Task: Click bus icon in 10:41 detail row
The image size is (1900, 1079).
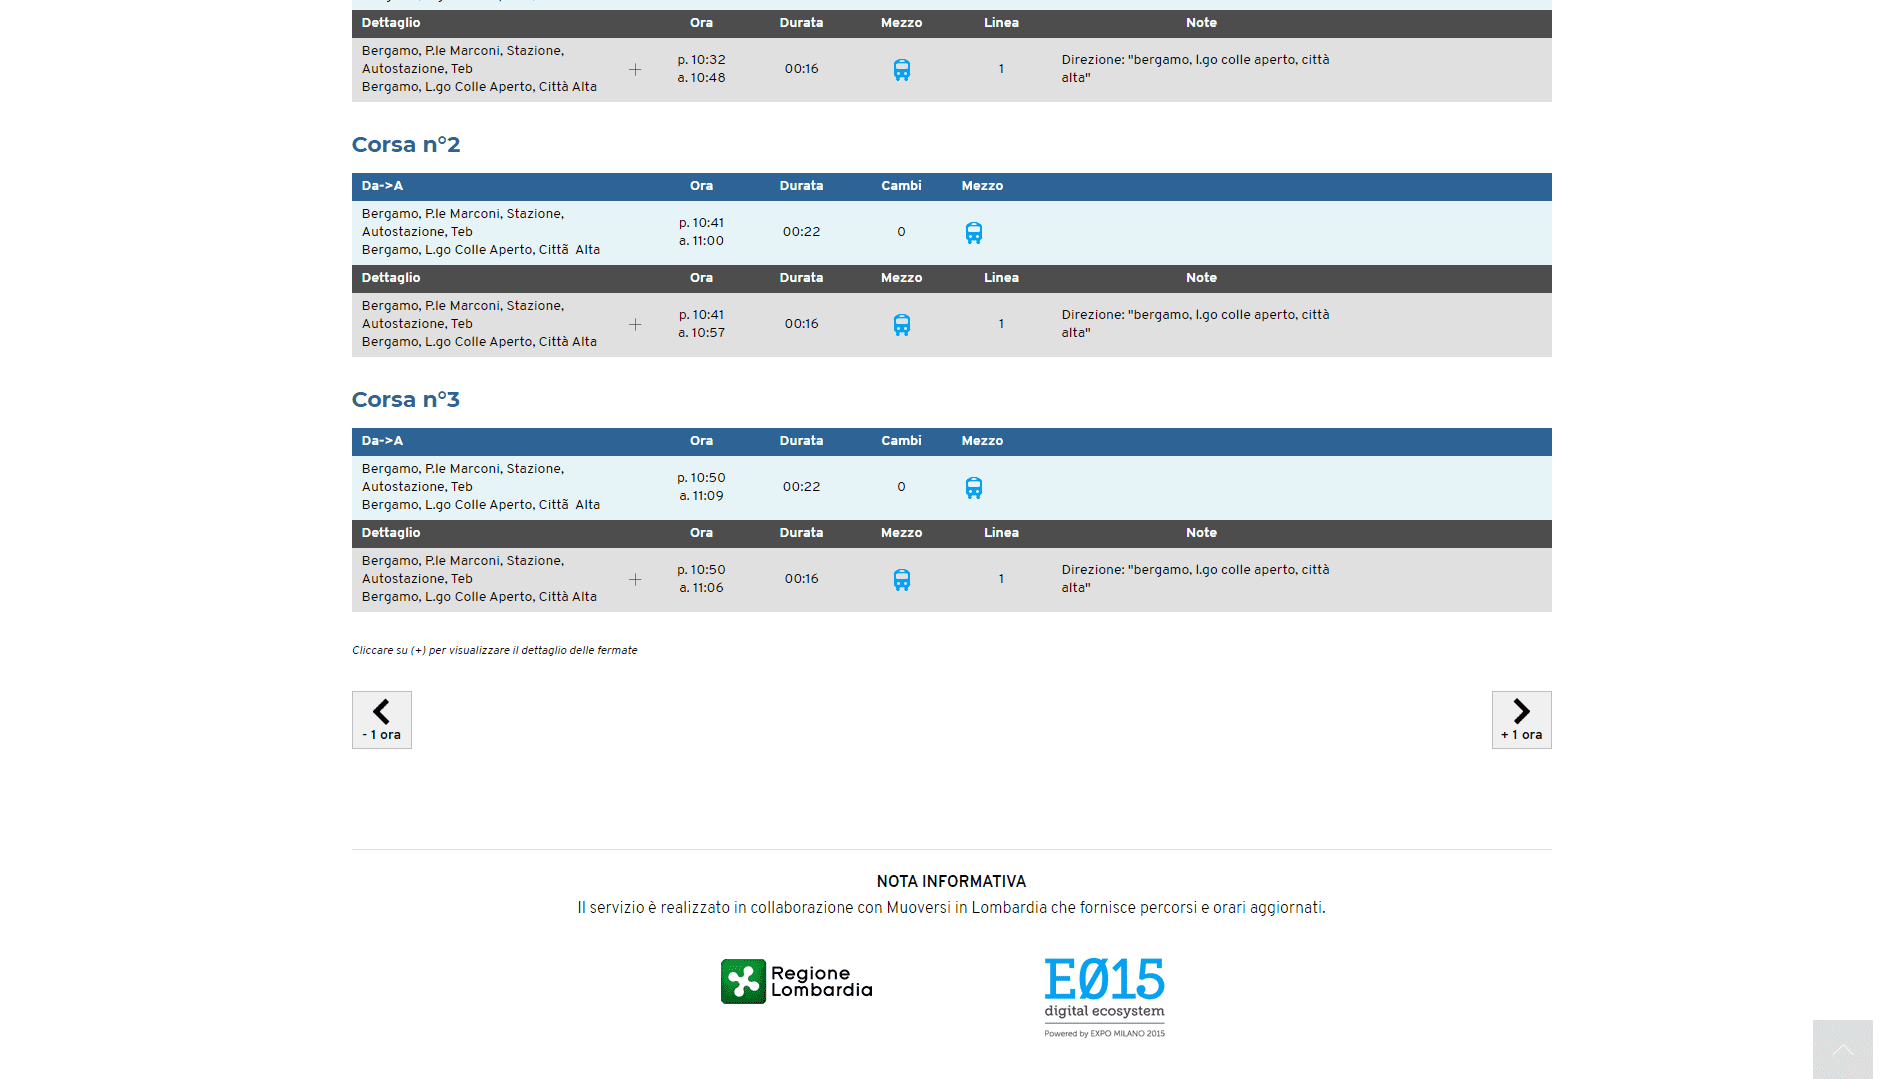Action: click(x=901, y=325)
